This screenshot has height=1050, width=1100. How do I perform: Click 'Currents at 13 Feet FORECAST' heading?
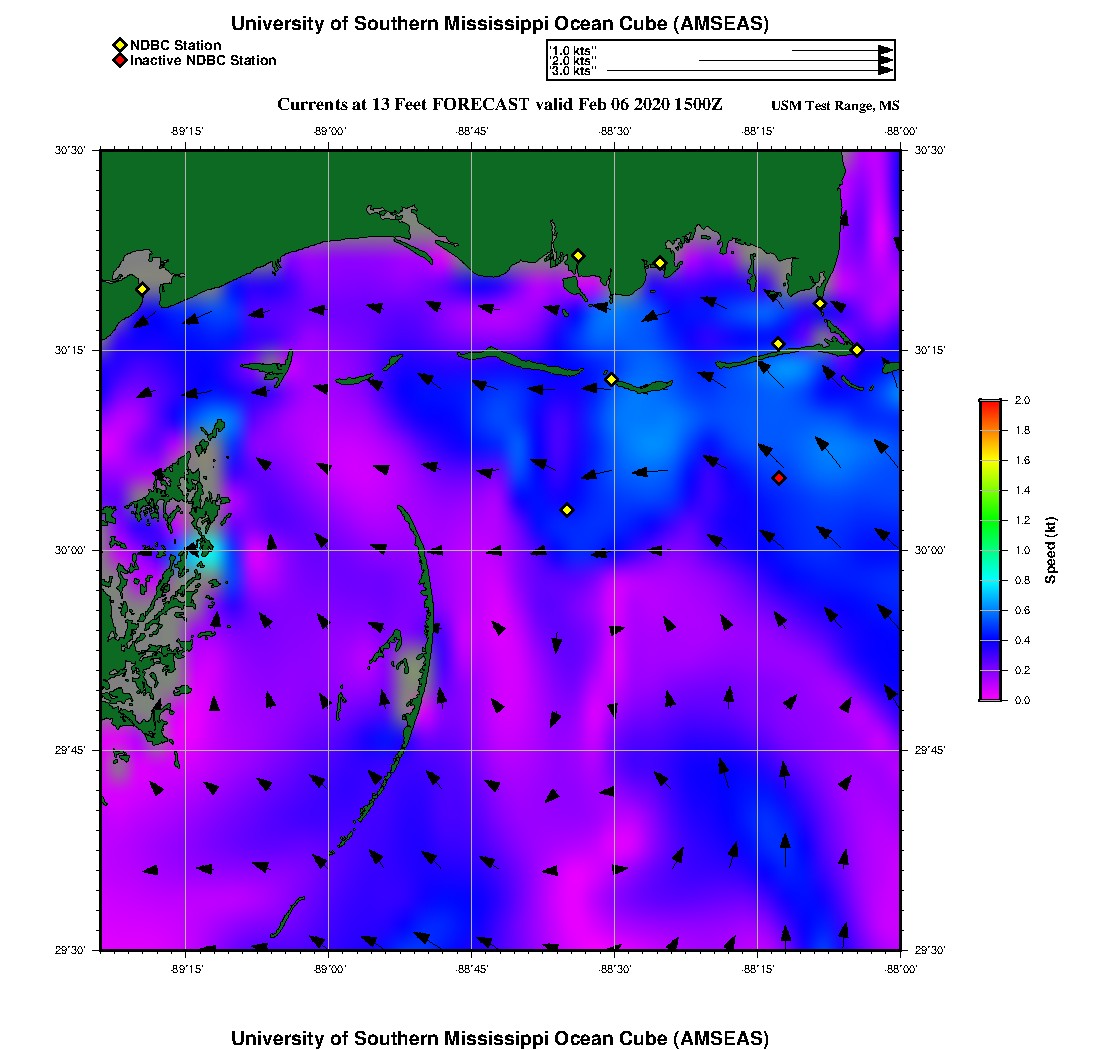(403, 105)
